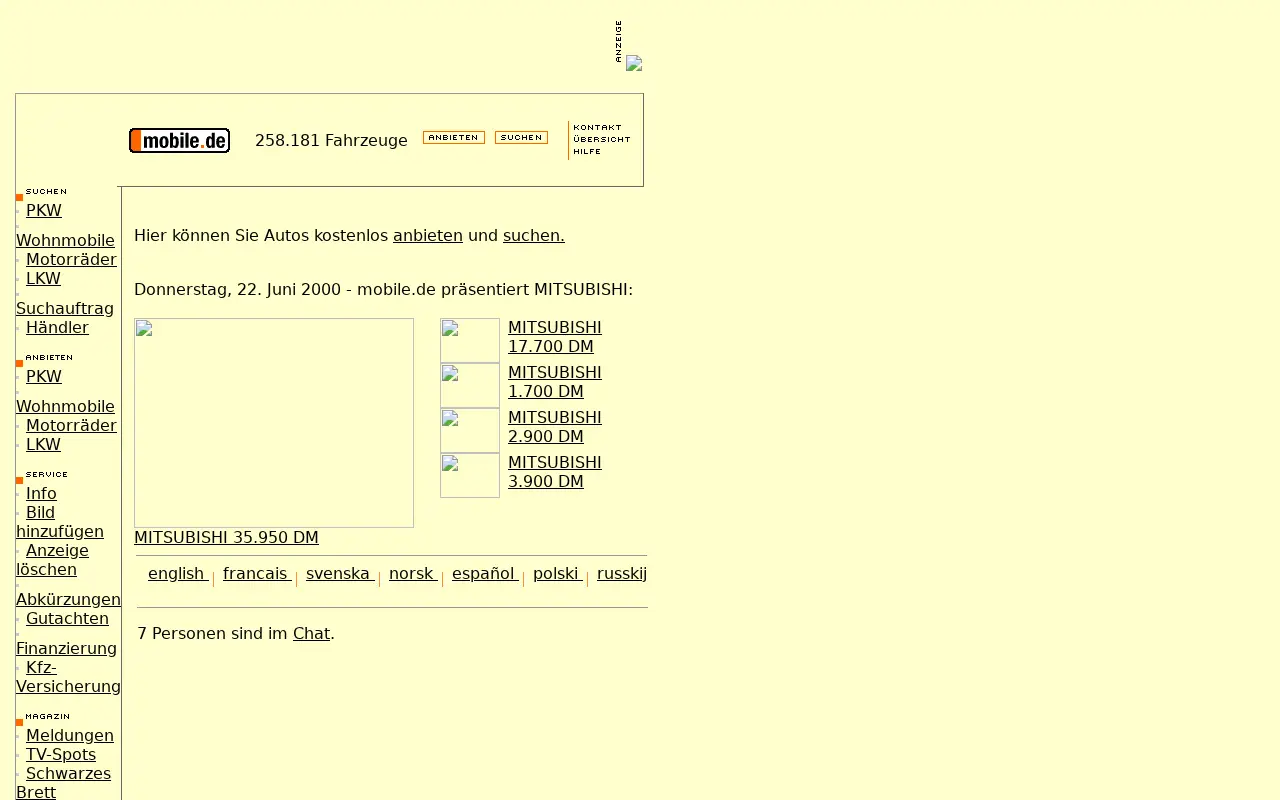Select PKW under the Anbieten section
The image size is (1280, 800).
point(44,377)
